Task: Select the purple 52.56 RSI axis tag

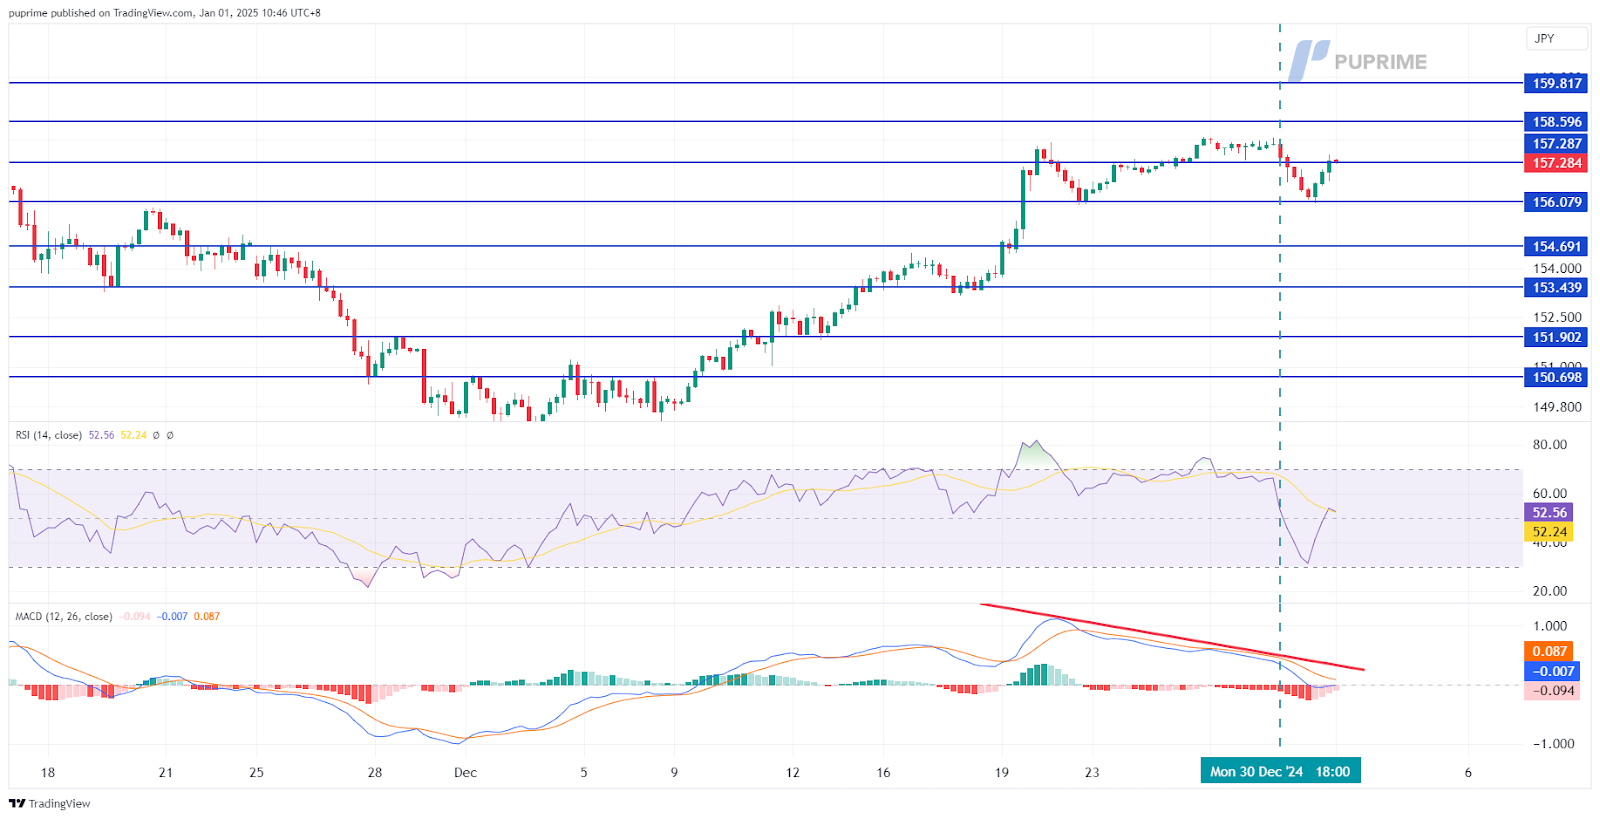Action: click(1548, 512)
